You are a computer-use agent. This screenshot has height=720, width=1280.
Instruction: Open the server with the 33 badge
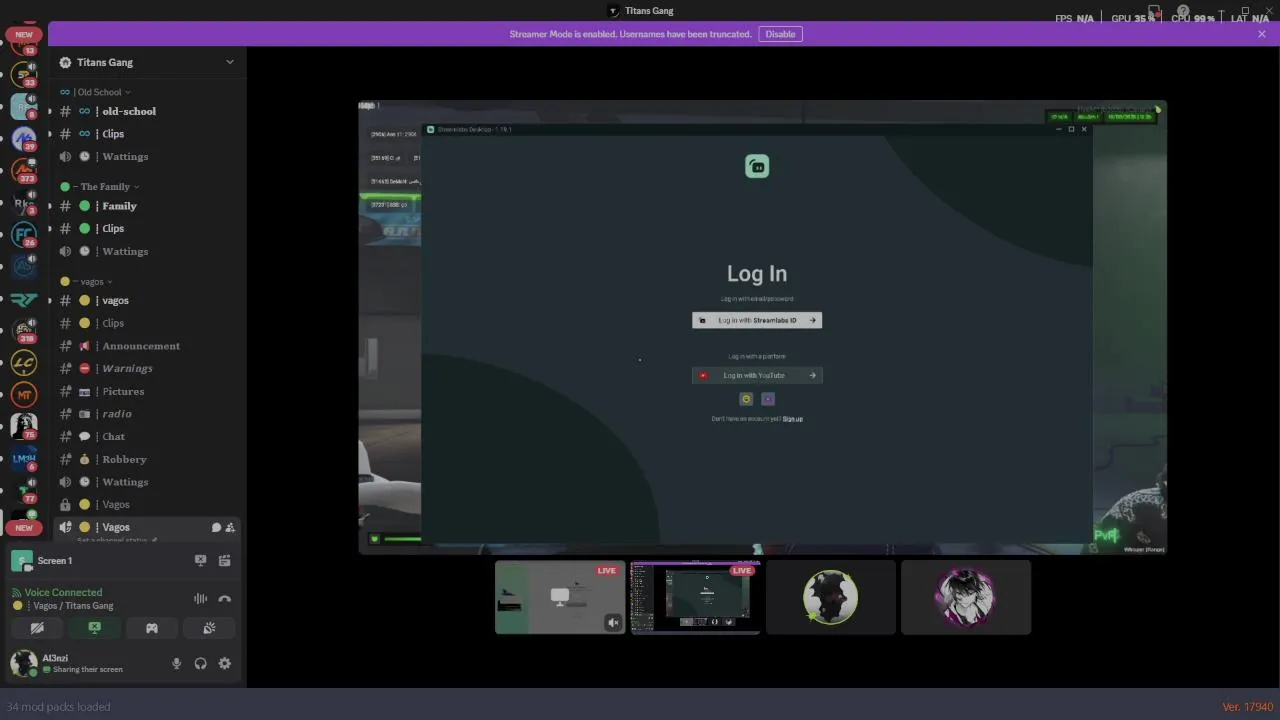tap(24, 74)
